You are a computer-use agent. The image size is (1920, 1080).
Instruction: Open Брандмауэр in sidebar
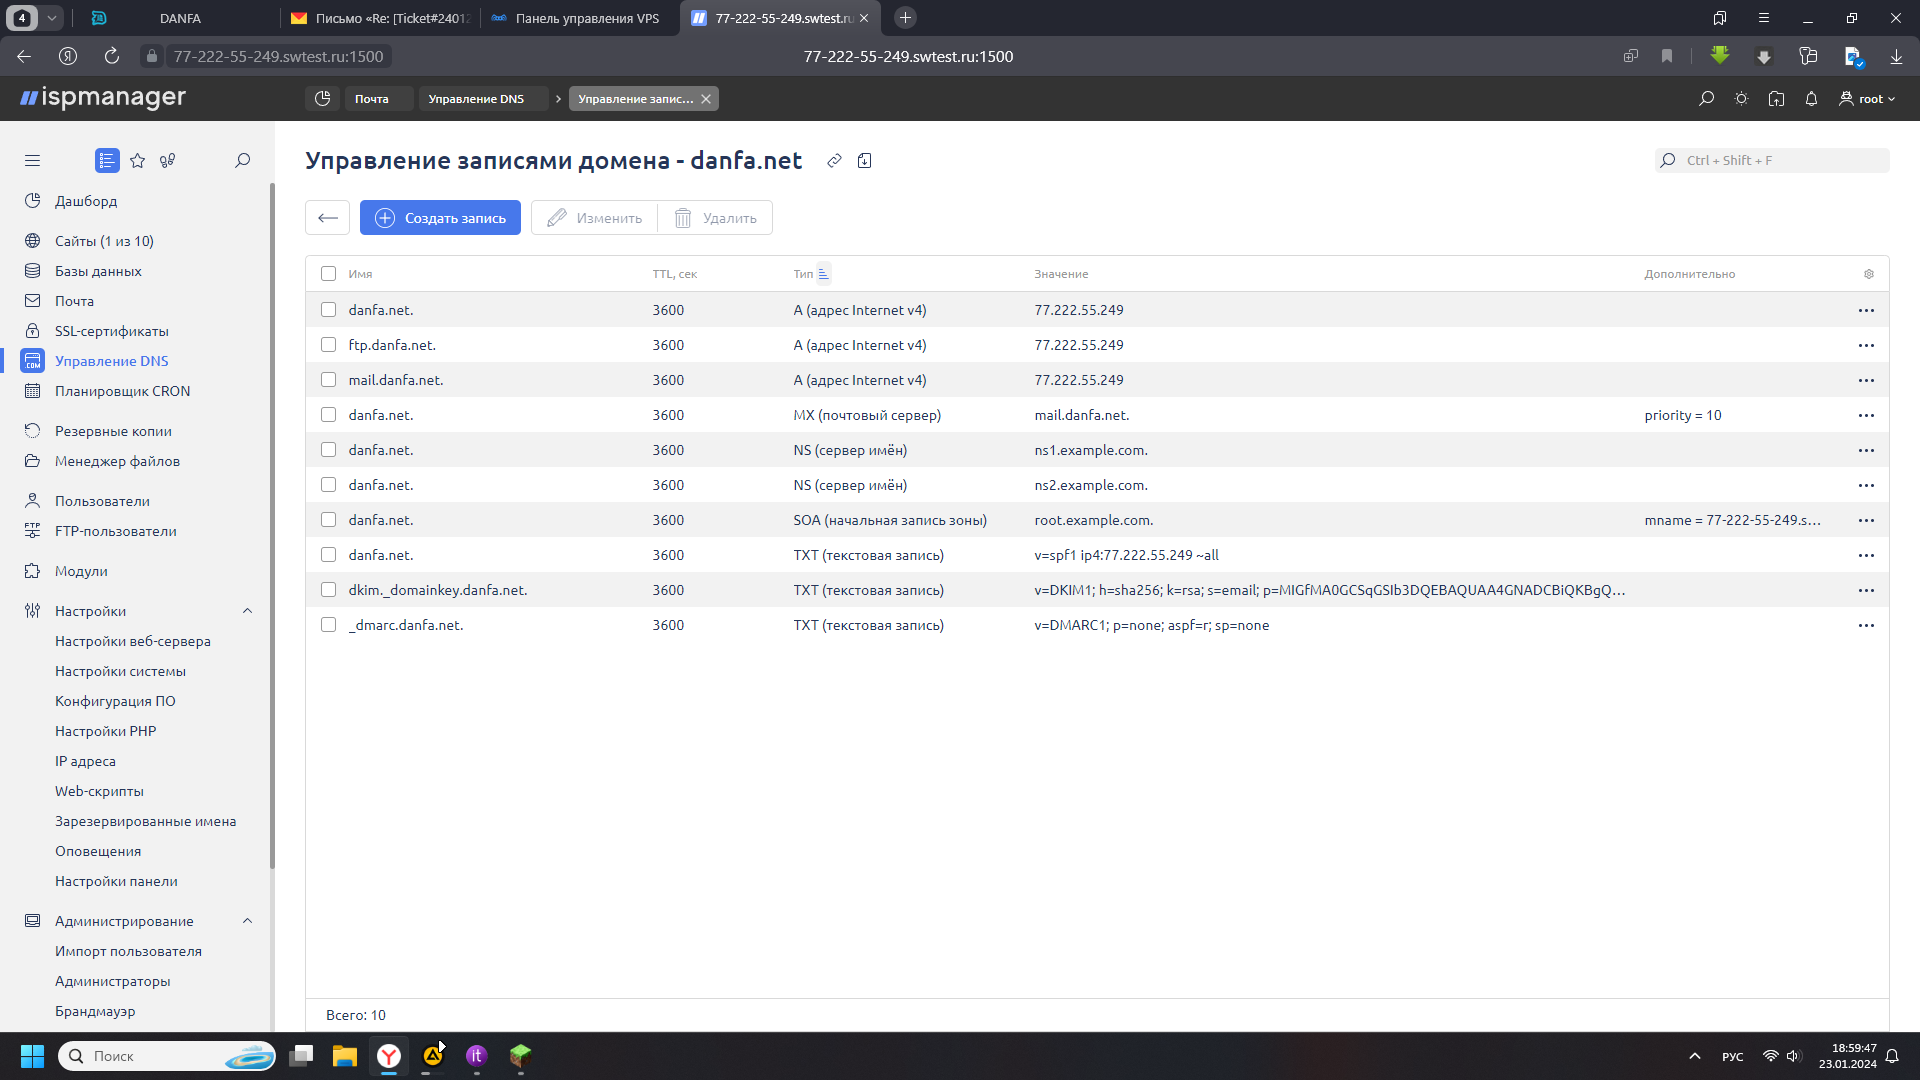point(95,1011)
